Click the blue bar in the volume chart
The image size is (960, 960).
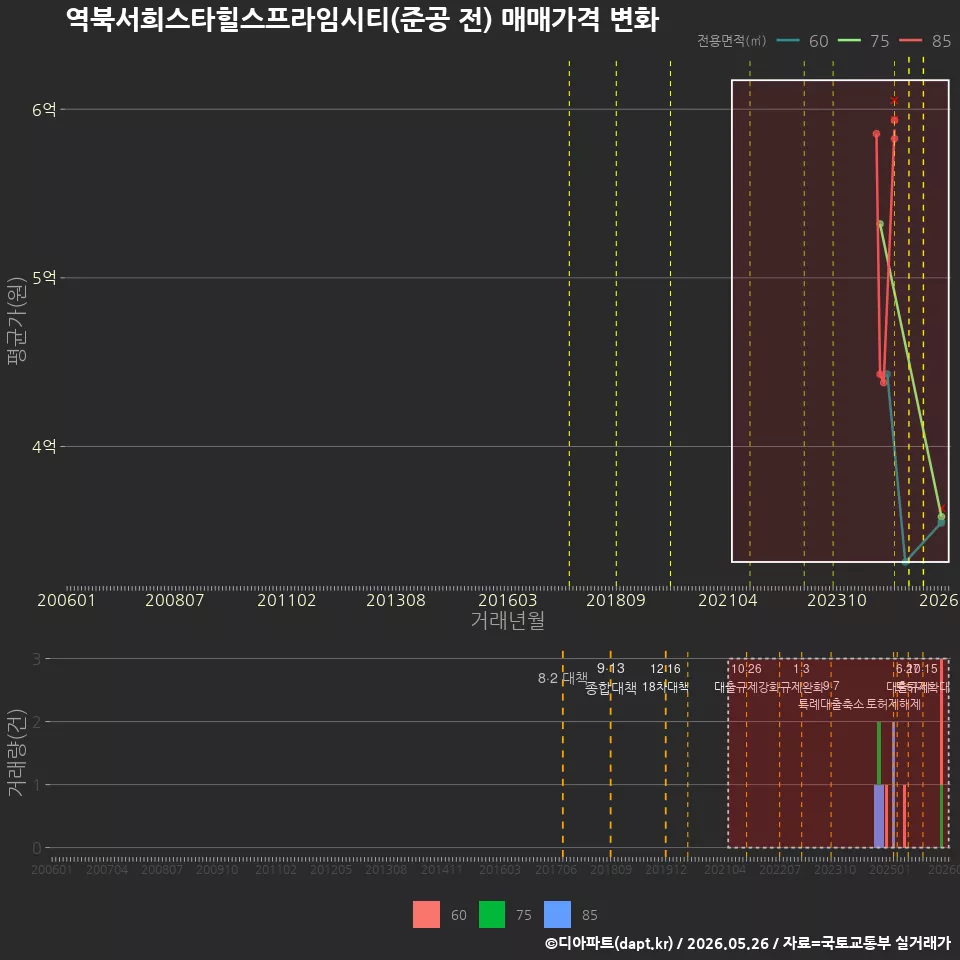pyautogui.click(x=879, y=816)
